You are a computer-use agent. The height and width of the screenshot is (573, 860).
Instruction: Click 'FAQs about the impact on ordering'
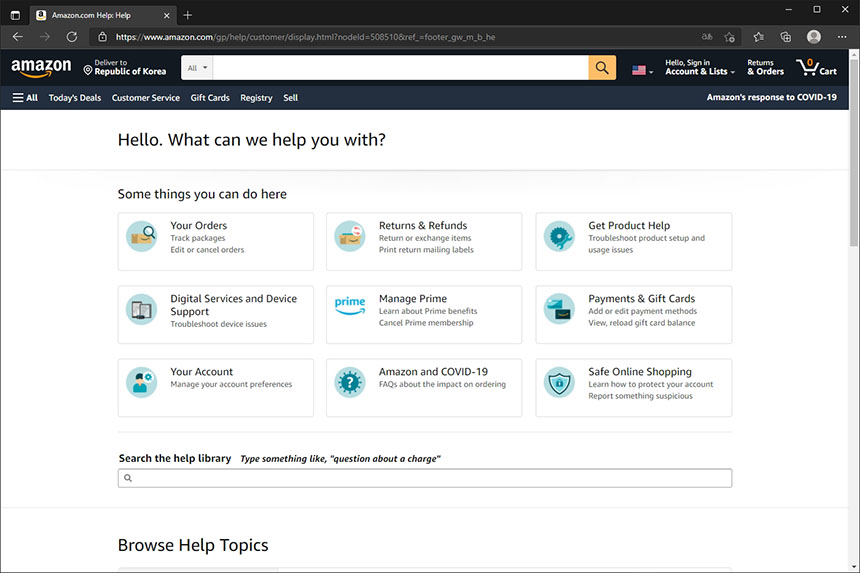[442, 384]
